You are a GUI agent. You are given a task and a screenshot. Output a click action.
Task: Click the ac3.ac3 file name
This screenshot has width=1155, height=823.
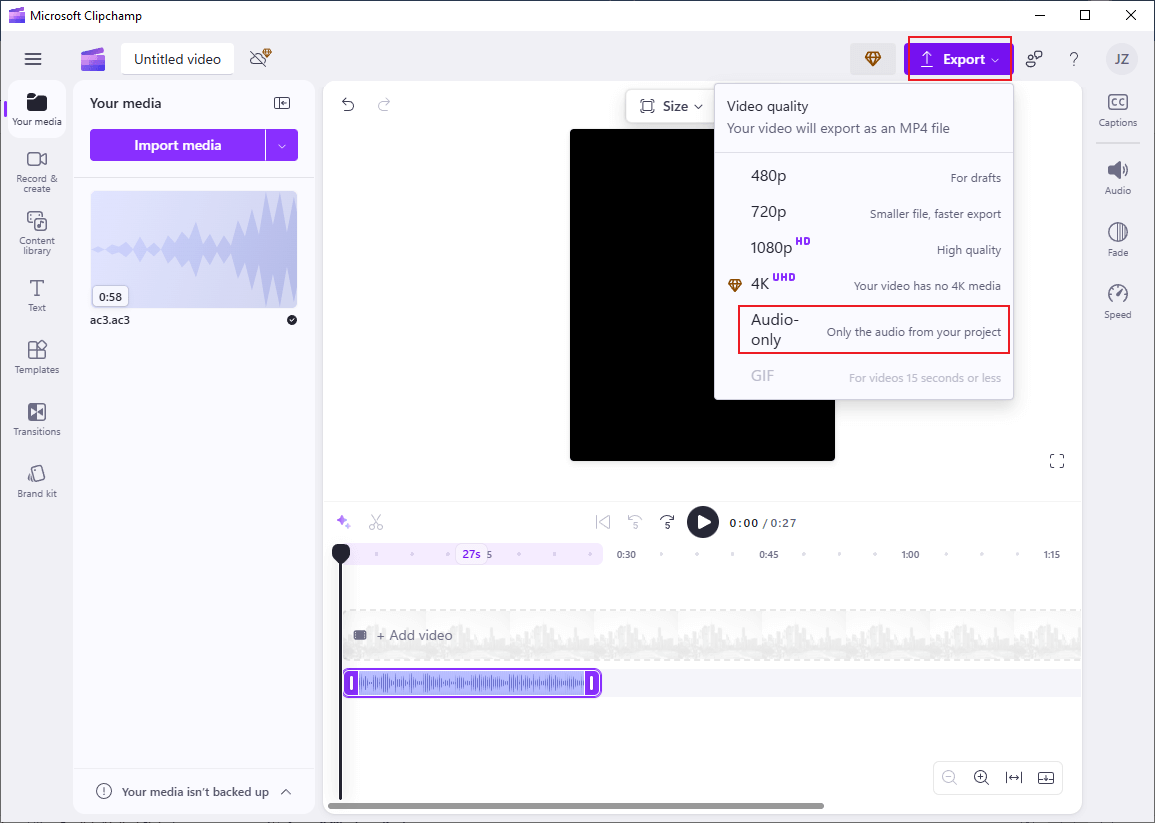coord(110,320)
